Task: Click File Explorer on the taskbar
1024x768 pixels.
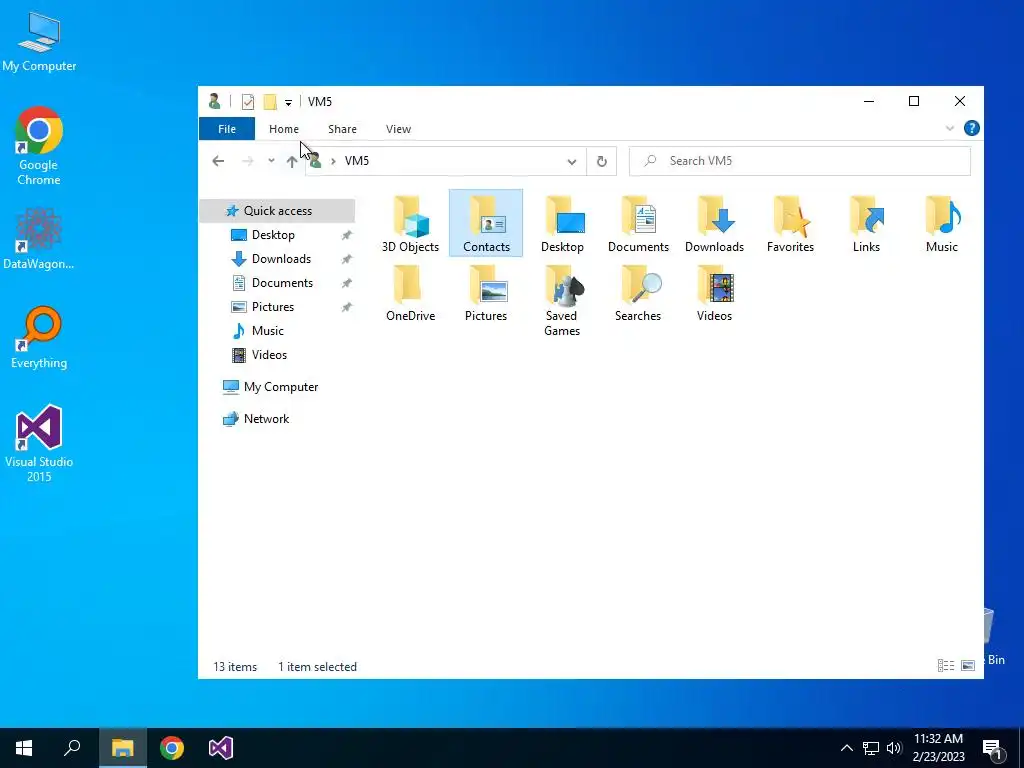Action: tap(122, 748)
